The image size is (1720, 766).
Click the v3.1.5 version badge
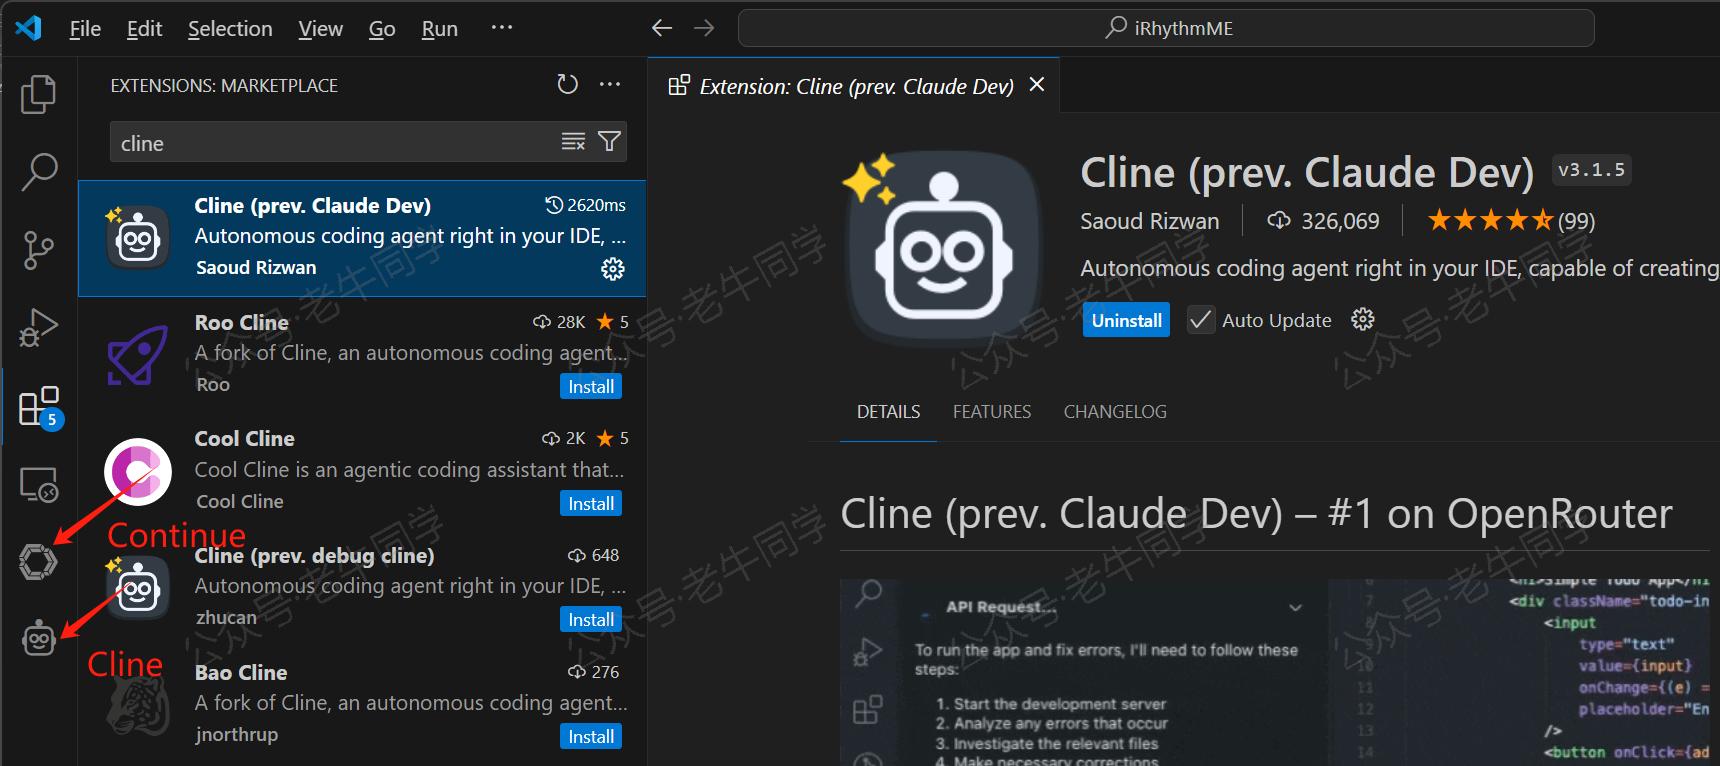coord(1591,170)
